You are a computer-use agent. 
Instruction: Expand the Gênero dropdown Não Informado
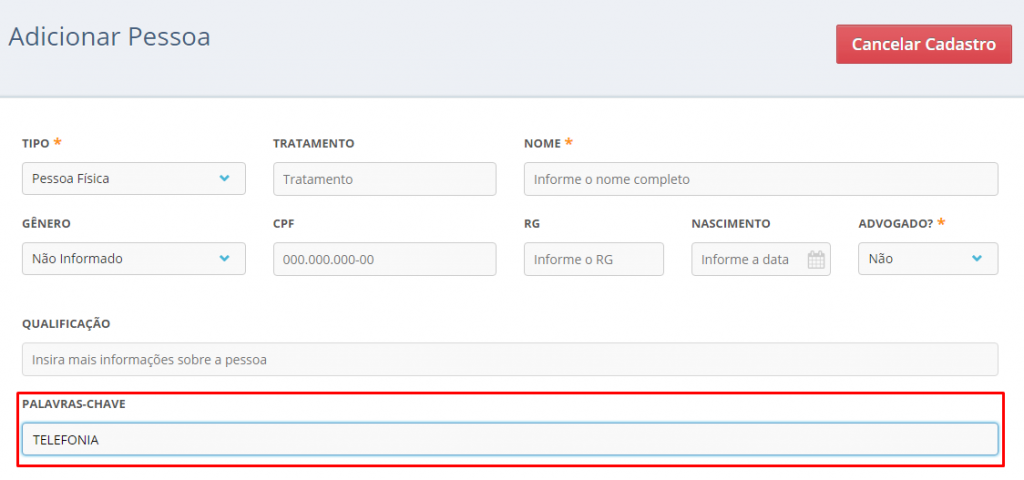tap(134, 259)
